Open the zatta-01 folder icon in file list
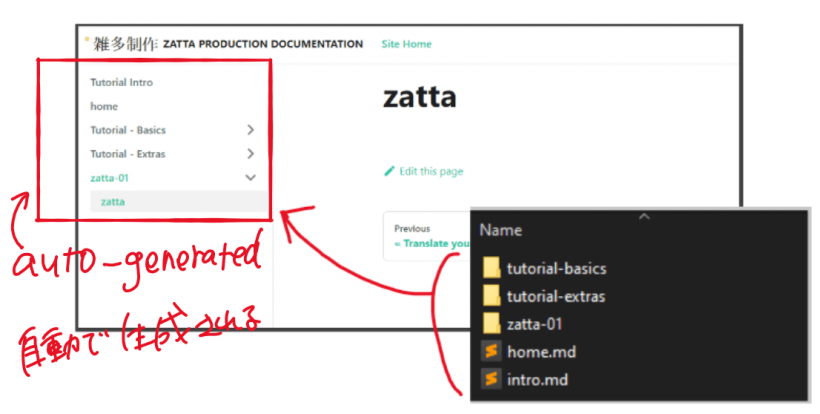This screenshot has width=820, height=414. point(491,324)
